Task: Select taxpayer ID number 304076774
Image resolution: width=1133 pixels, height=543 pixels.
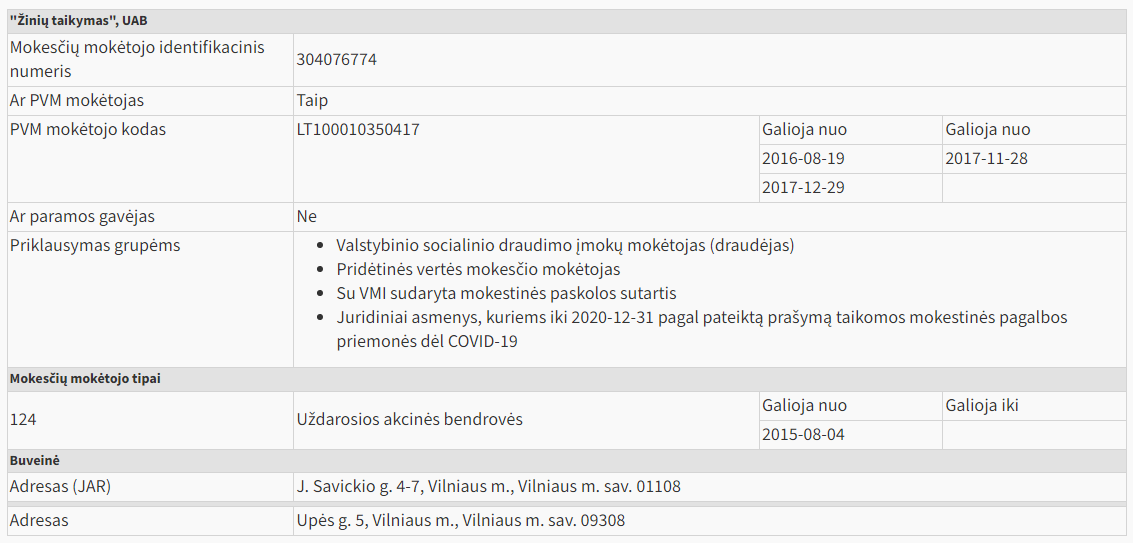Action: [x=337, y=60]
